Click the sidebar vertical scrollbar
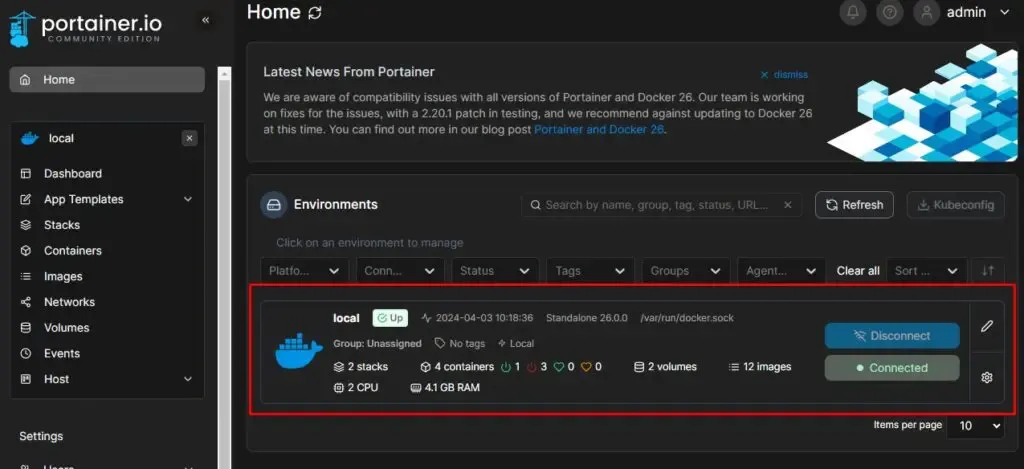The image size is (1024, 469). pos(225,268)
